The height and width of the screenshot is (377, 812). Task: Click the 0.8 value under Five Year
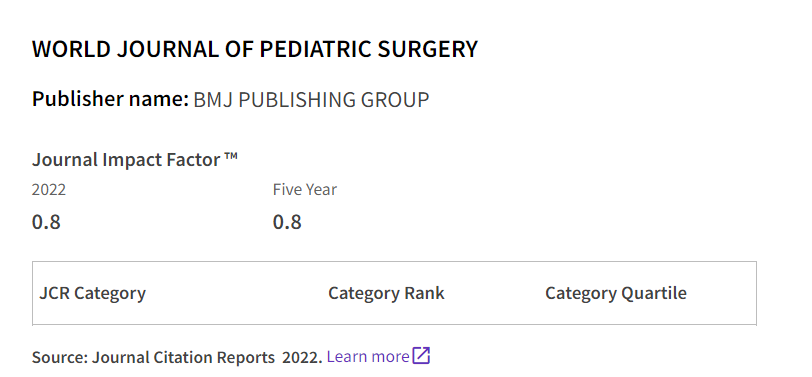coord(287,222)
